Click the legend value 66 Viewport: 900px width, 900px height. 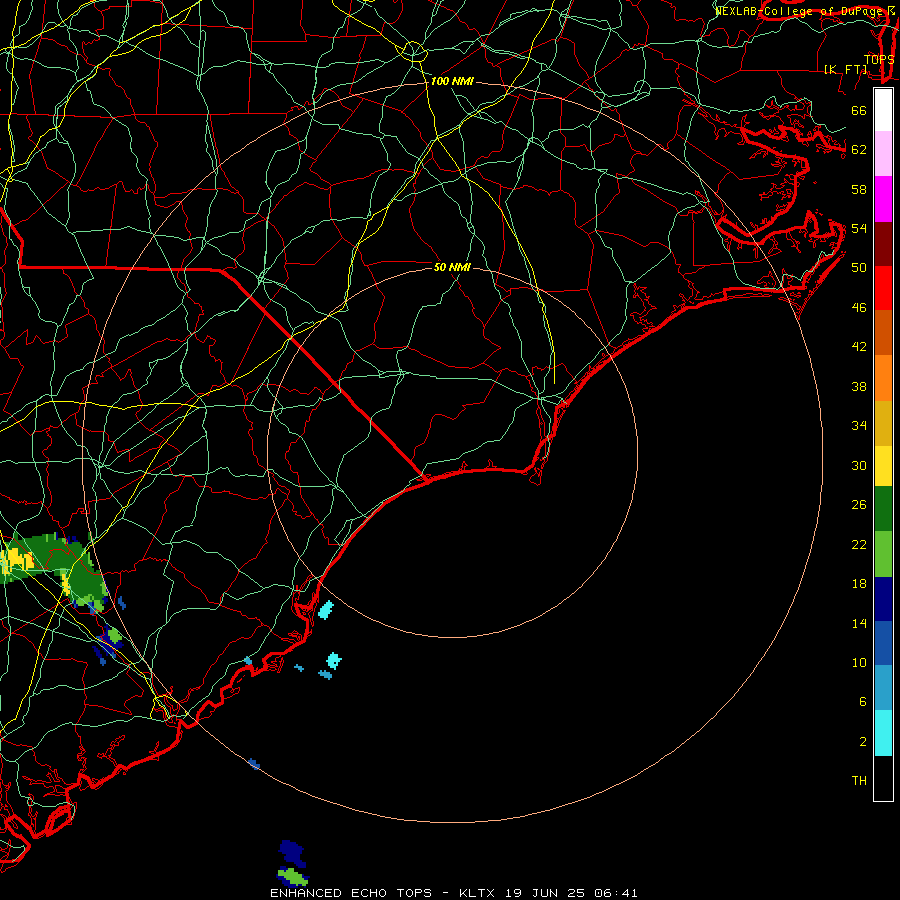coord(859,111)
